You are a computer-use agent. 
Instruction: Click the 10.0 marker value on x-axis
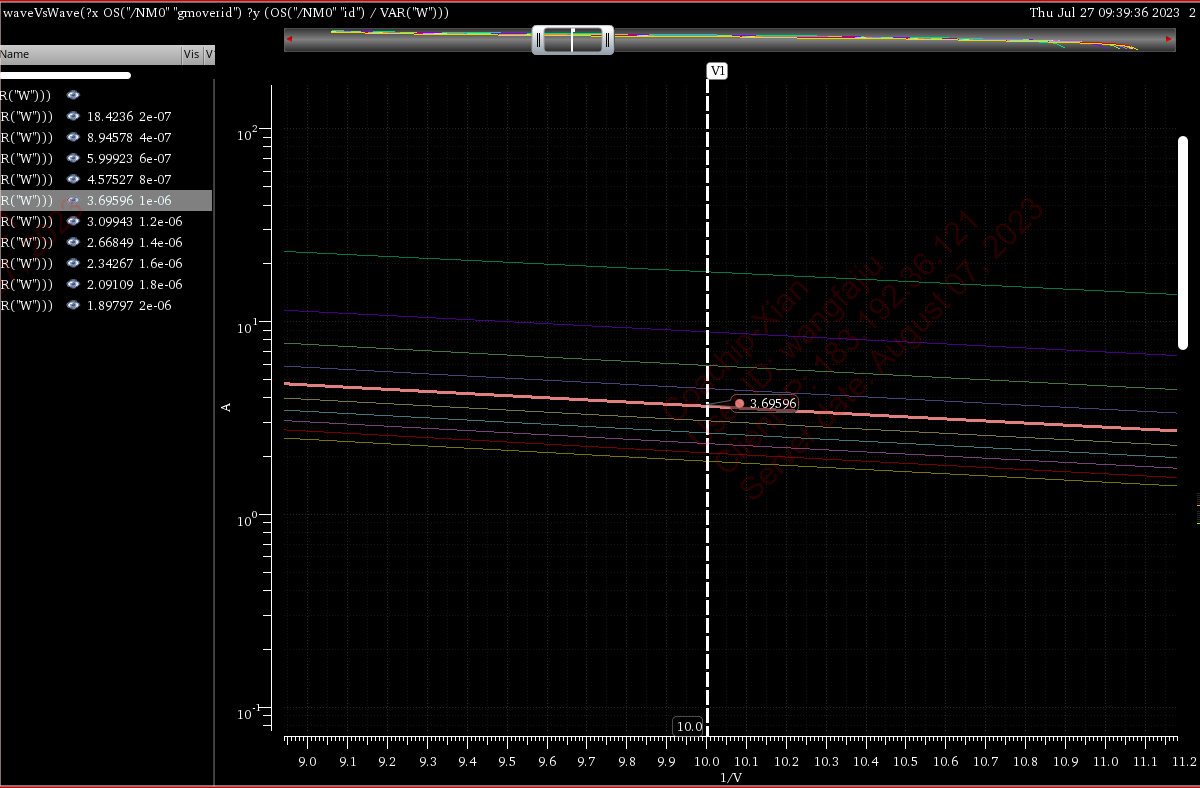(x=688, y=726)
